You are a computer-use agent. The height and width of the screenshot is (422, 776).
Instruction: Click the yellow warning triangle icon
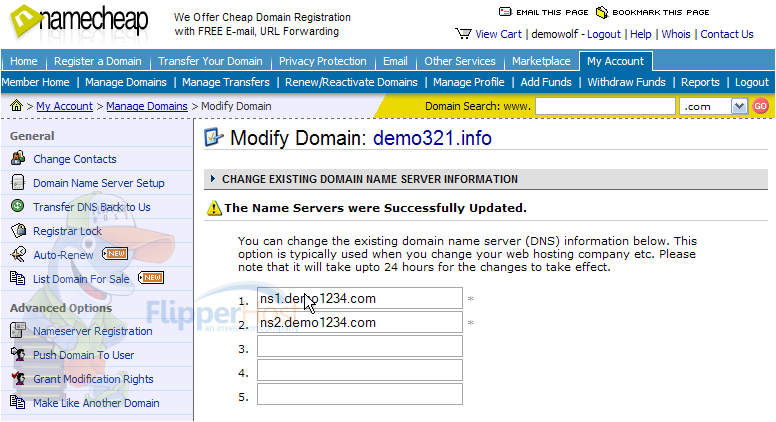point(214,208)
